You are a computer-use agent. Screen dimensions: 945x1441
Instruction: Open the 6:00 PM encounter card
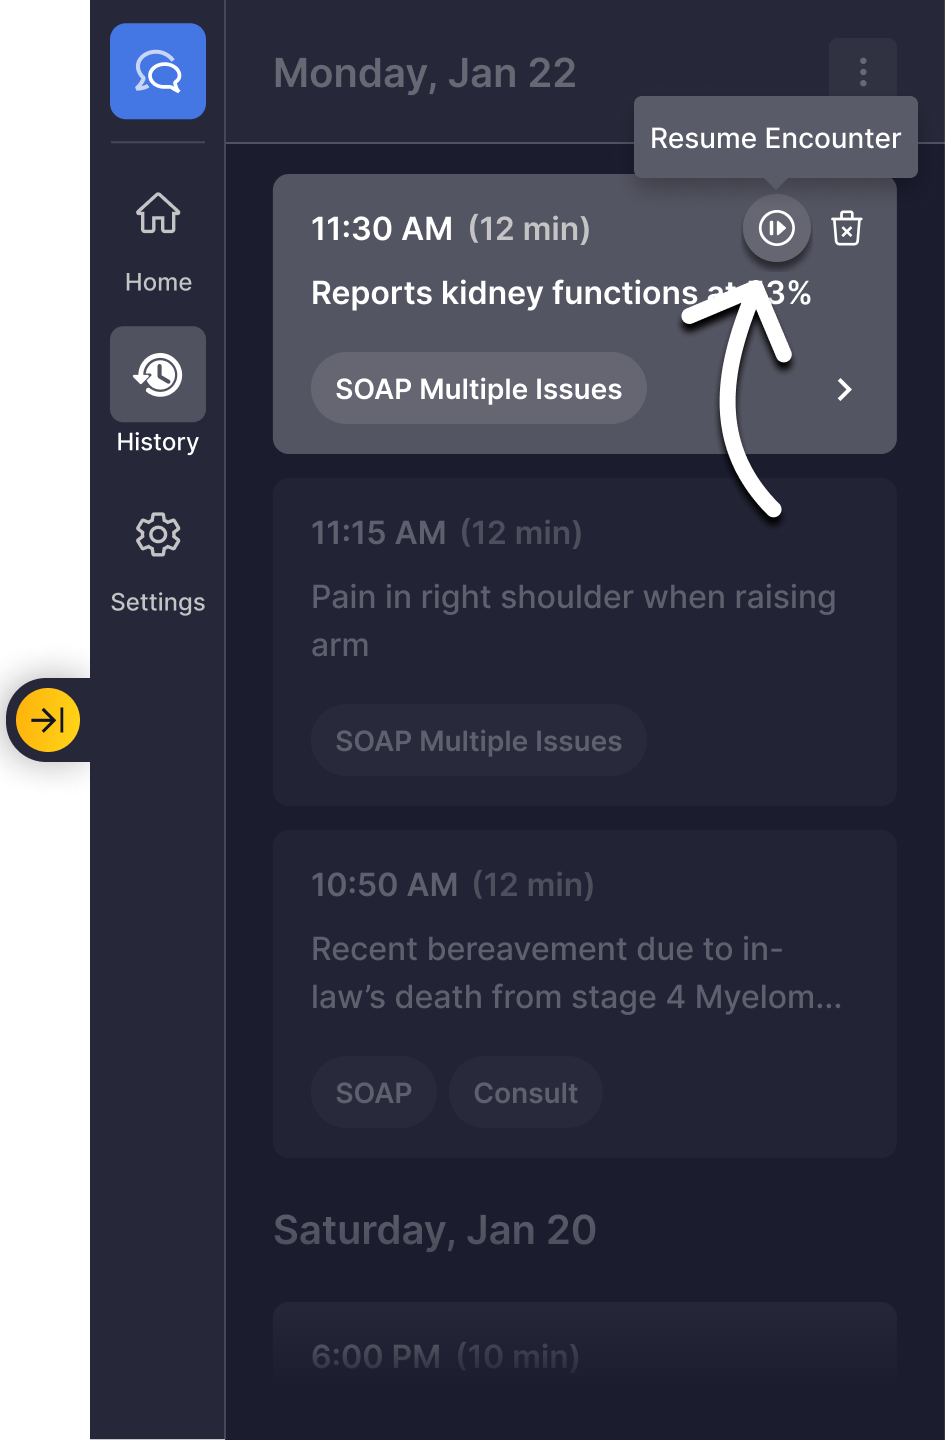pyautogui.click(x=584, y=1355)
